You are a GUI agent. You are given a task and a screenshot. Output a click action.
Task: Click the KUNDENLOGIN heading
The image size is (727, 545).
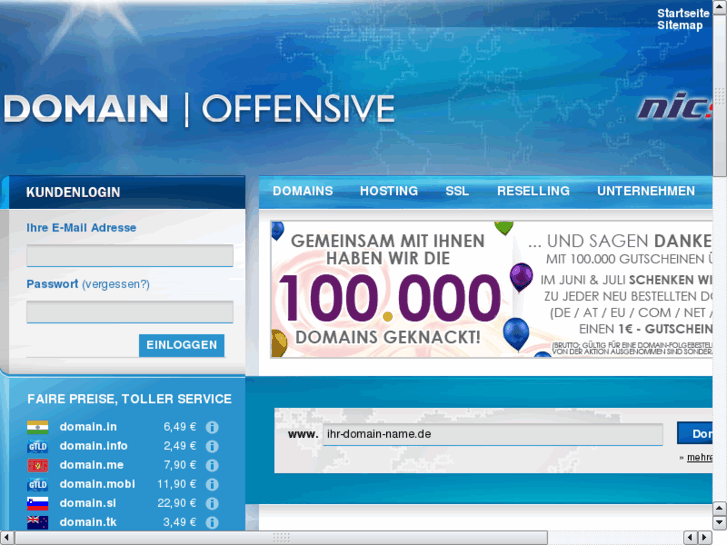click(73, 192)
